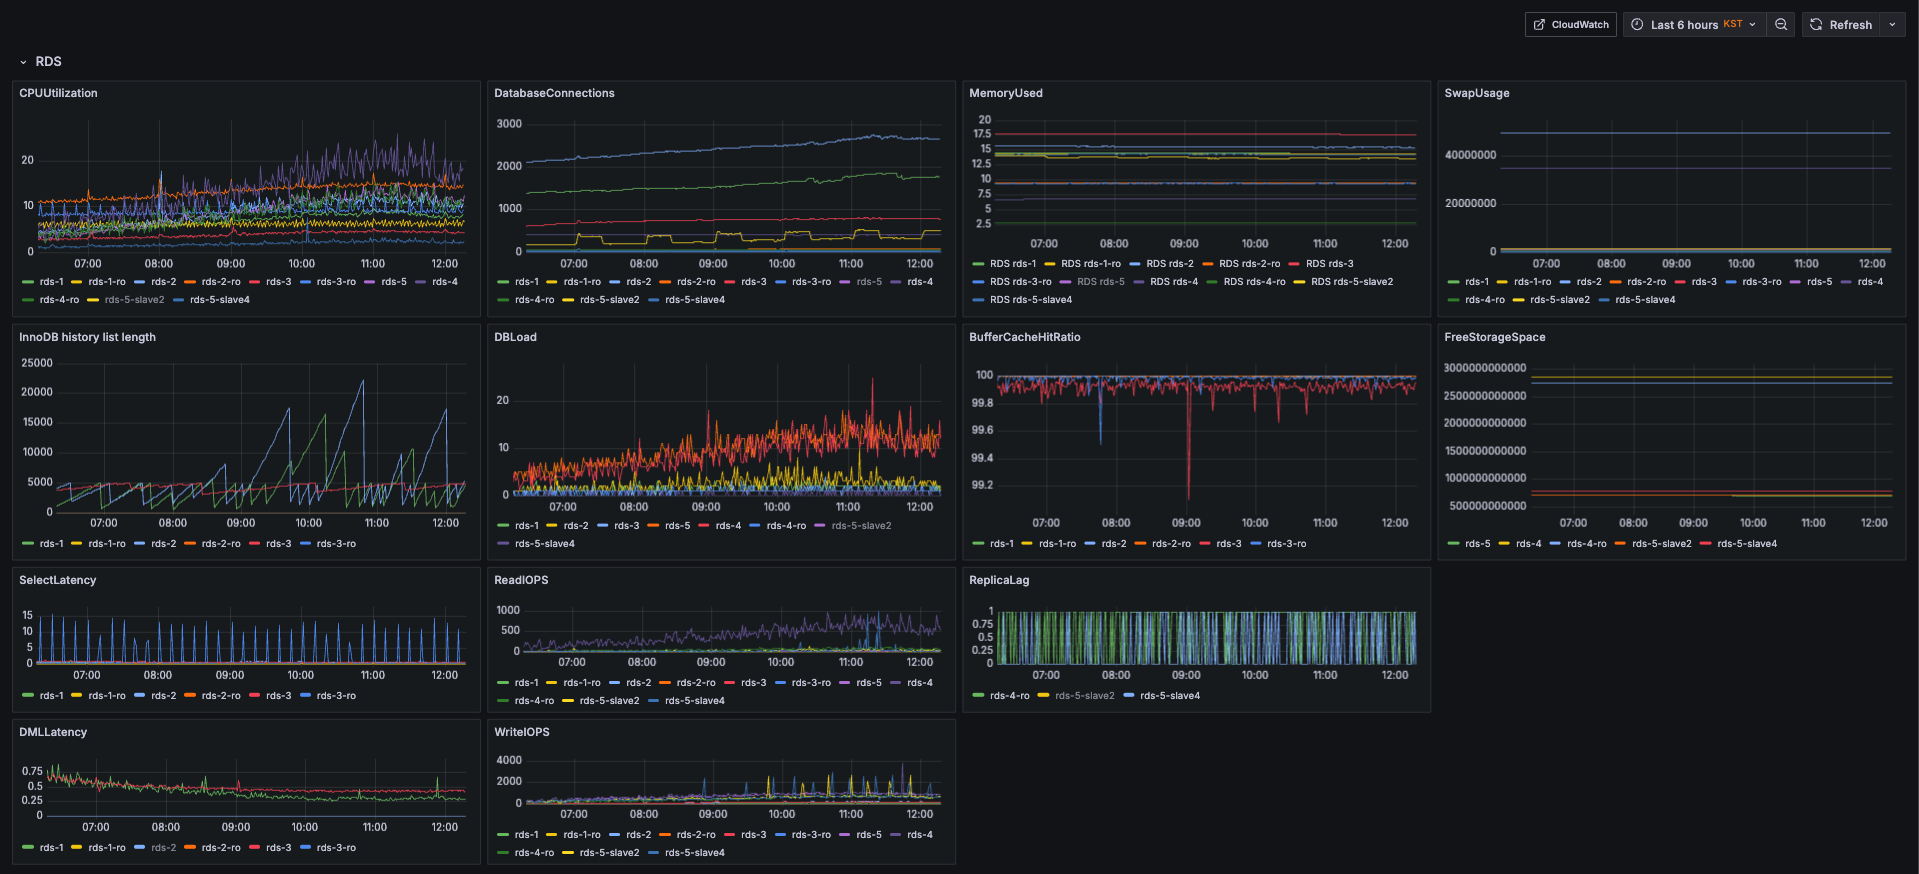This screenshot has height=874, width=1919.
Task: Open the refresh interval dropdown arrow
Action: (x=1892, y=25)
